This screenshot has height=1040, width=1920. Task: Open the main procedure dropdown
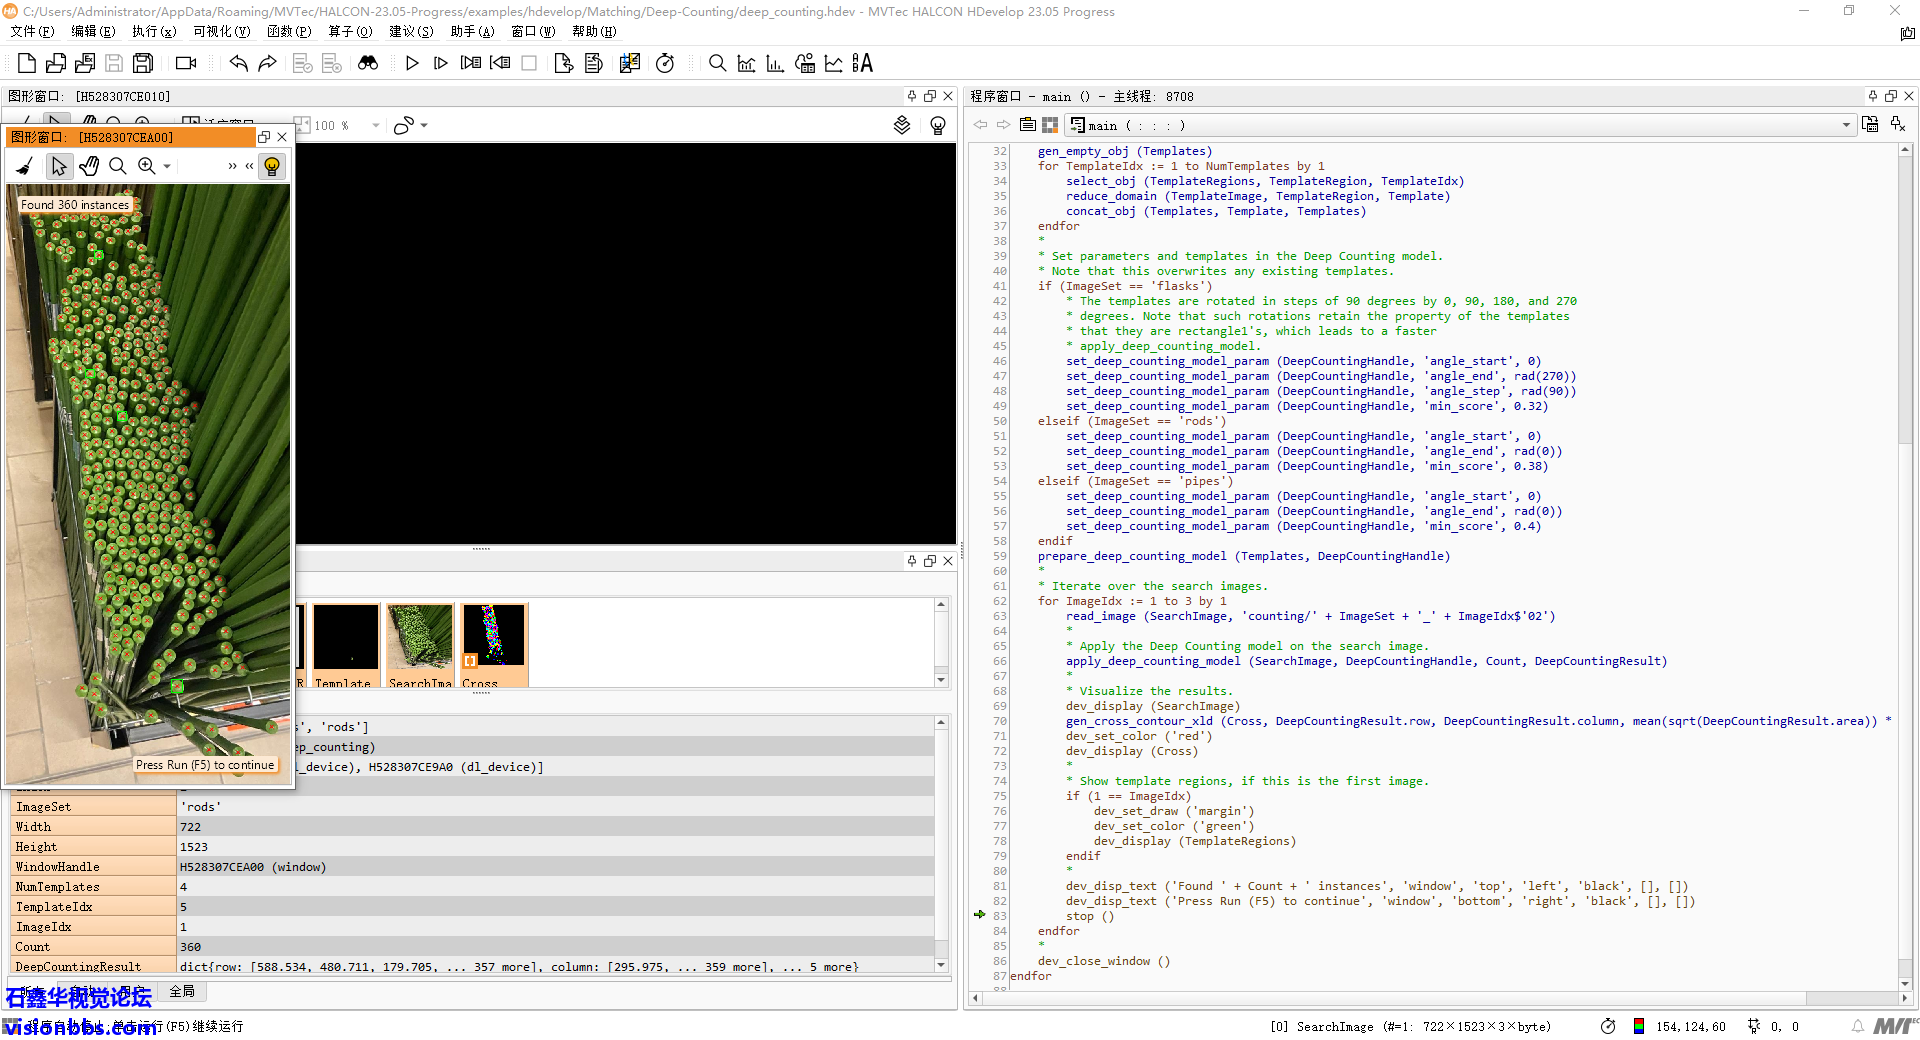click(1845, 125)
